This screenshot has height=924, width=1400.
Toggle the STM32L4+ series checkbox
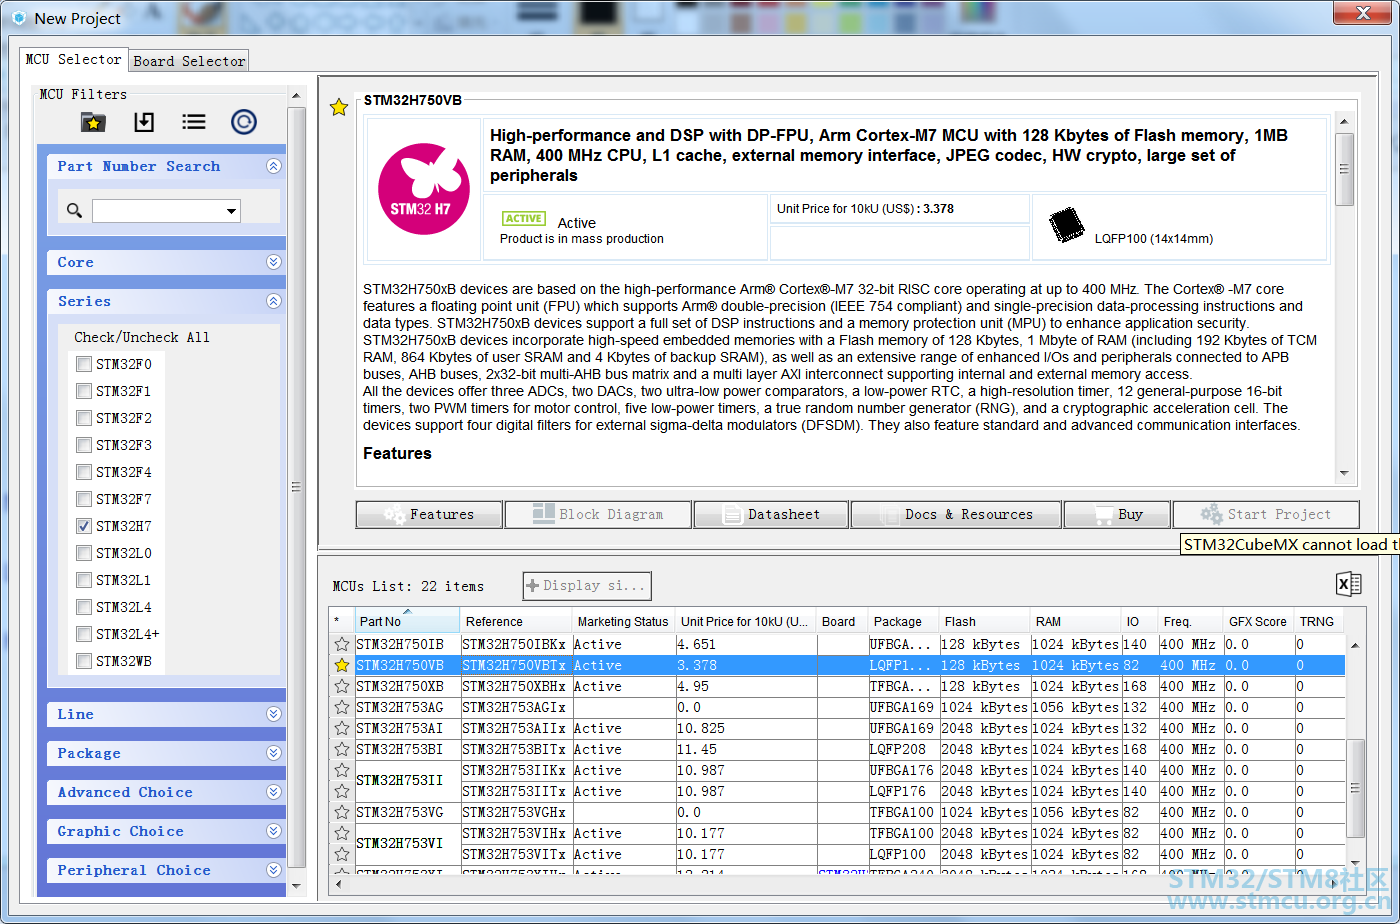click(84, 634)
